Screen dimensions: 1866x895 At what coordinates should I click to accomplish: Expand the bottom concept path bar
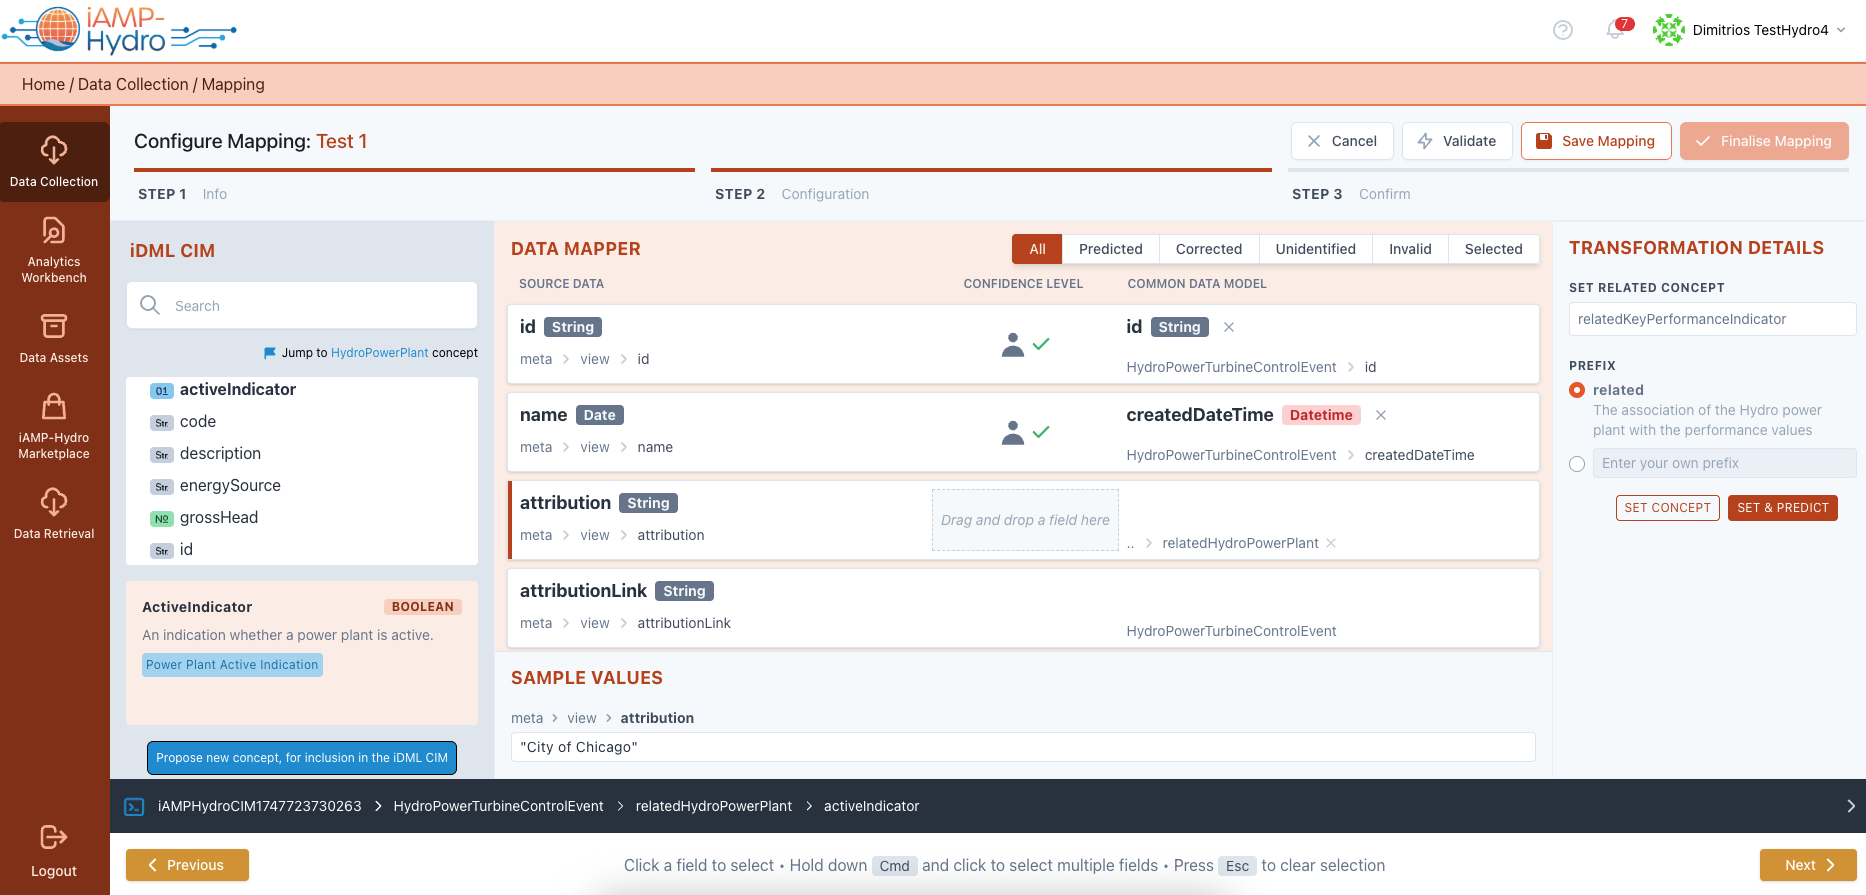coord(1850,806)
